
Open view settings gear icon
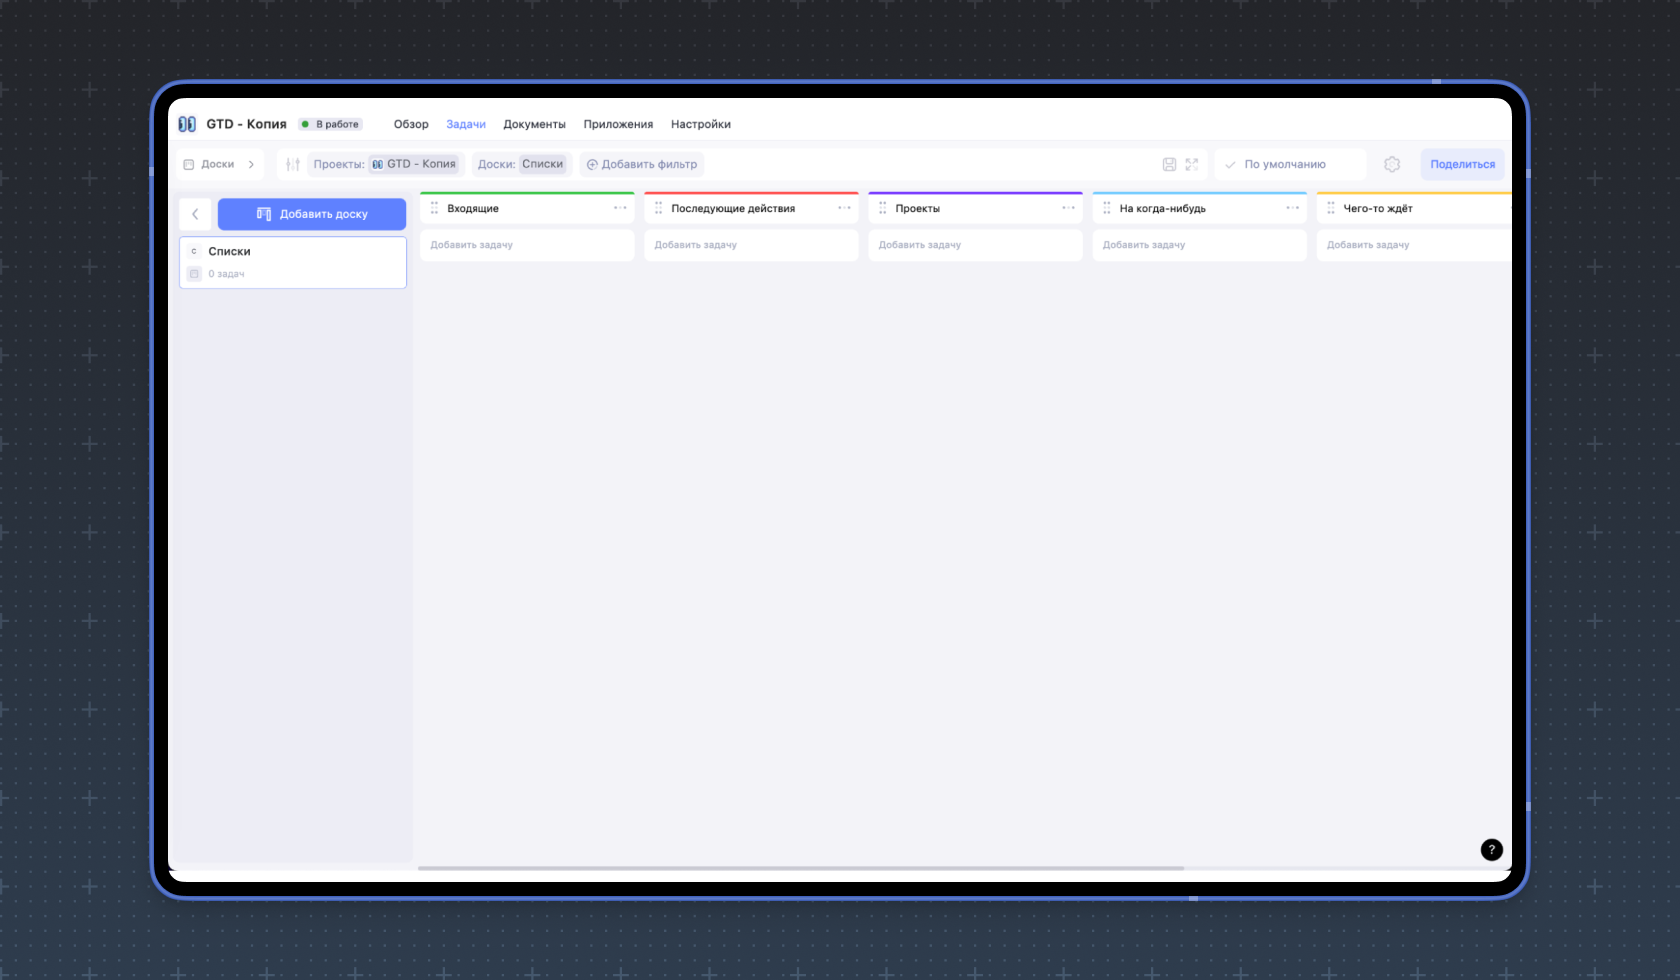click(x=1392, y=164)
